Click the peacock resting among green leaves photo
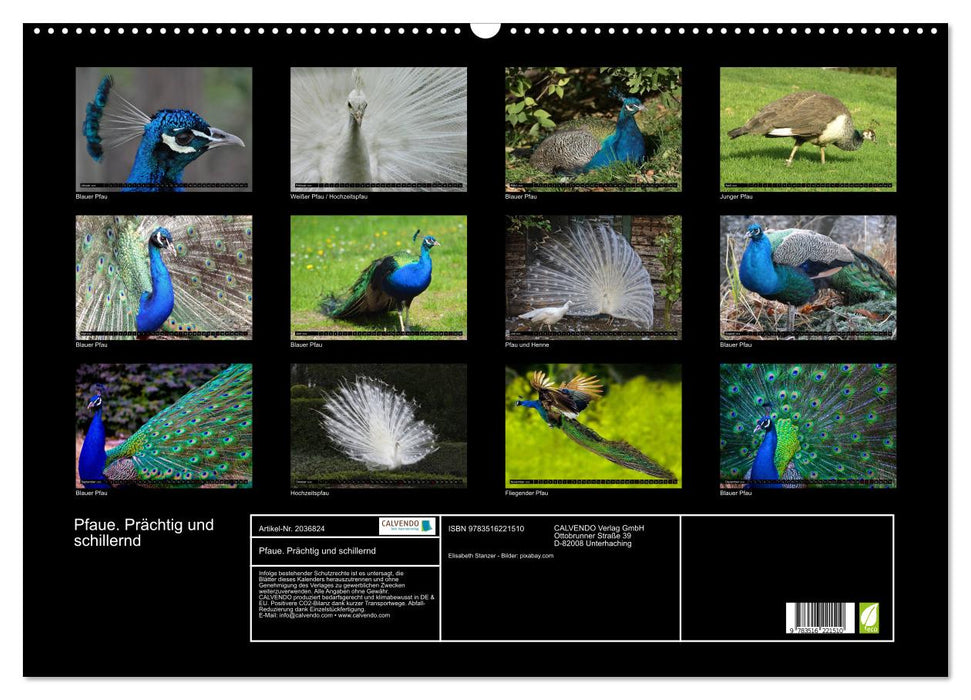The width and height of the screenshot is (971, 700). (593, 128)
